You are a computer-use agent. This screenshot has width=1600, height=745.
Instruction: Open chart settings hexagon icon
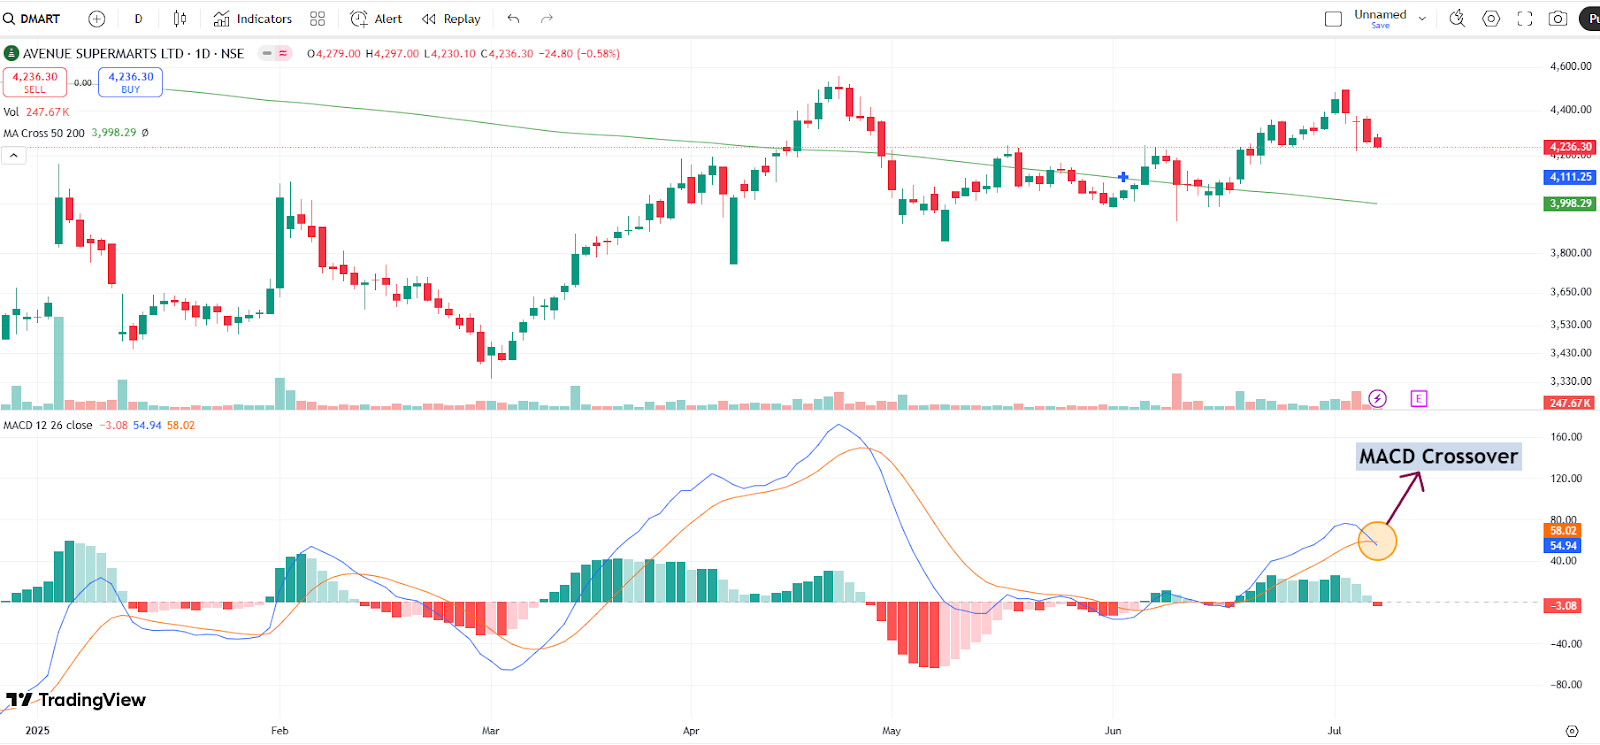click(1491, 19)
